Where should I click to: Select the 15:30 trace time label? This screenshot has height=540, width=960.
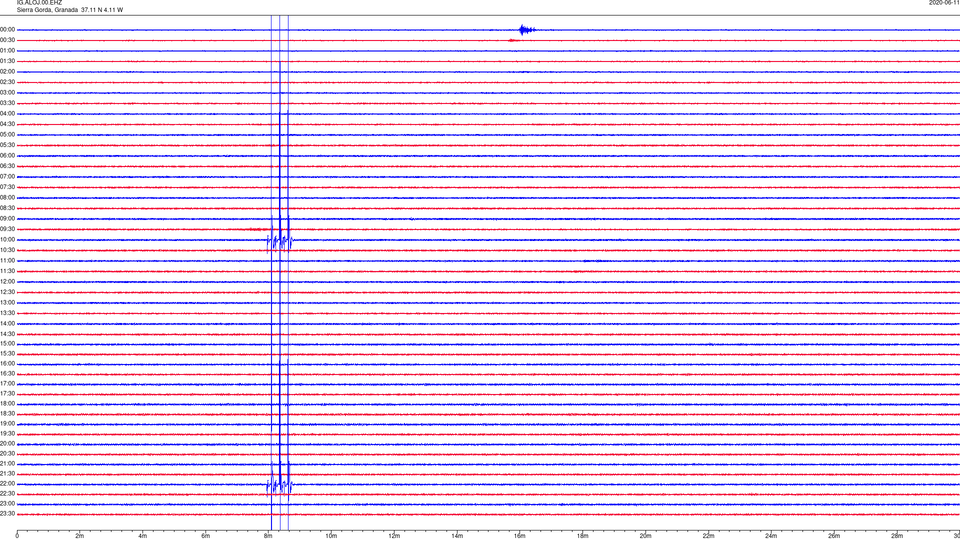[x=7, y=353]
